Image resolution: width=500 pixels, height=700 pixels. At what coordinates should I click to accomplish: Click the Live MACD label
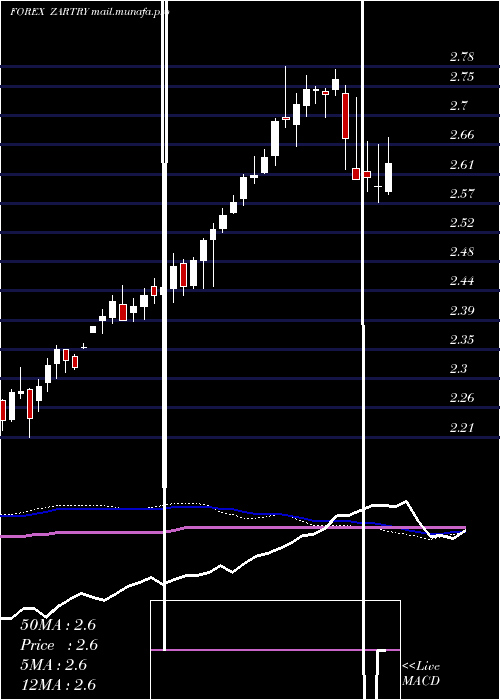click(x=421, y=674)
